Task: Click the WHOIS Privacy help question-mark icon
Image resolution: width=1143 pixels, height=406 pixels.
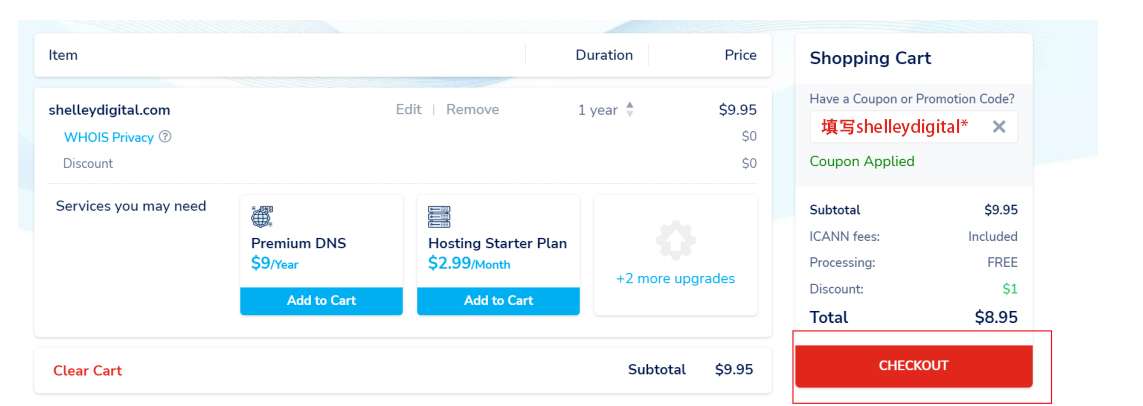Action: (166, 137)
